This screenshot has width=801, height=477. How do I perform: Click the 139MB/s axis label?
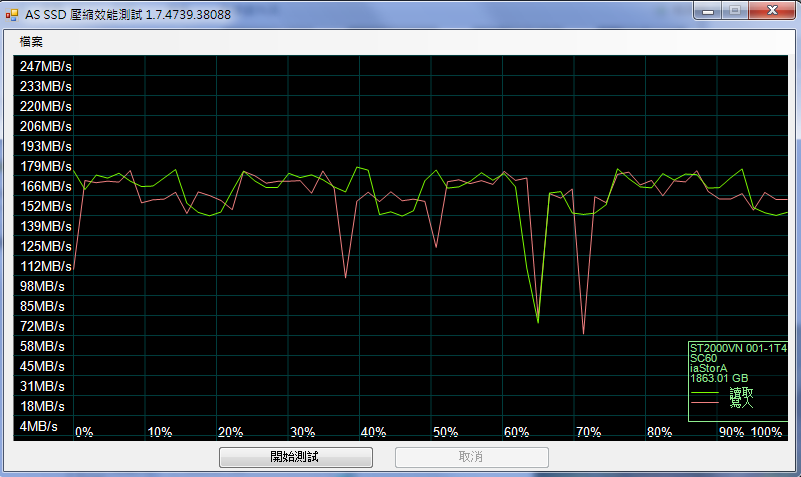coord(45,226)
